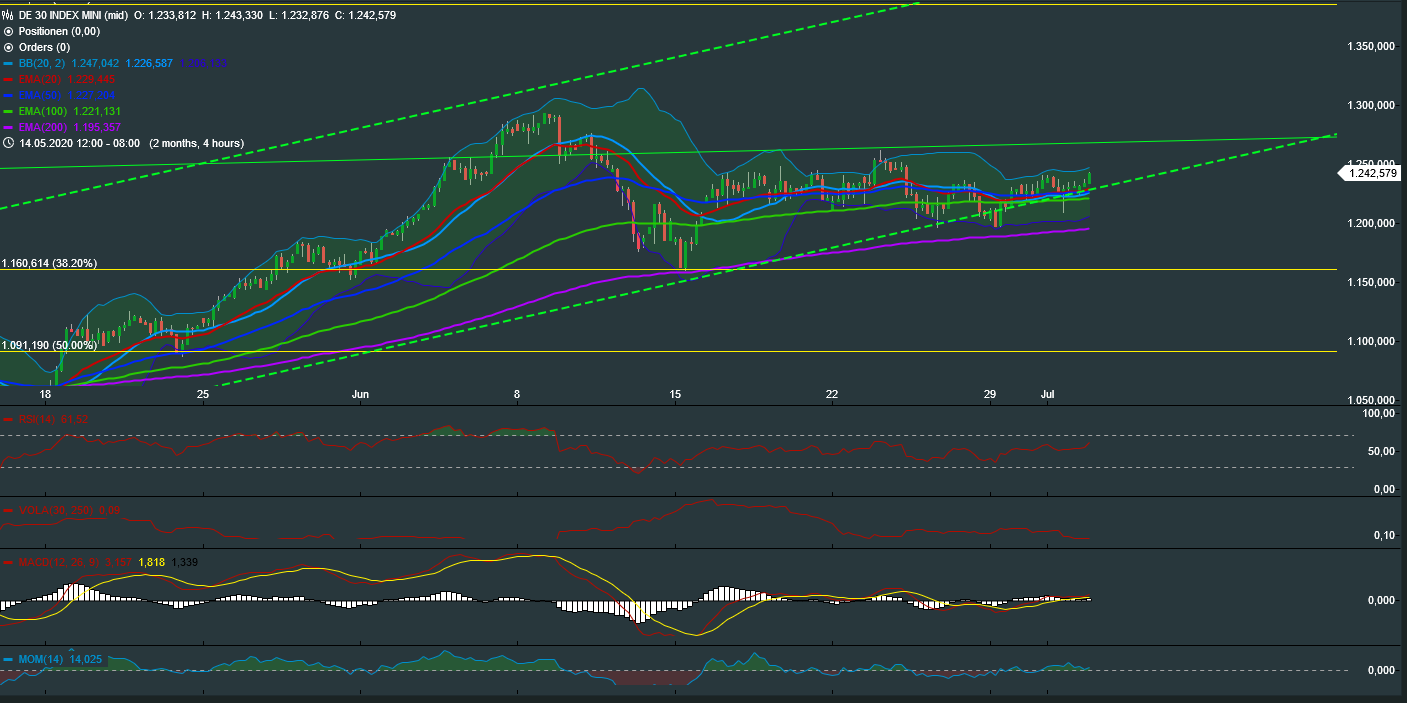The width and height of the screenshot is (1407, 703).
Task: Click the blue MOM(14) legend line icon
Action: tap(9, 660)
